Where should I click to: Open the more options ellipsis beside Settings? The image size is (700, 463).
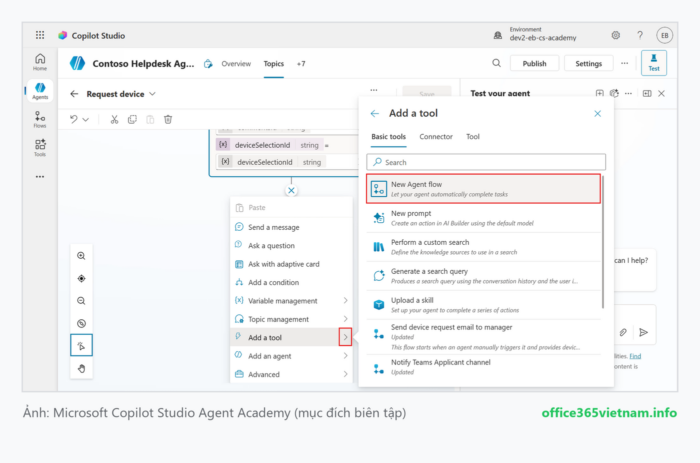(x=624, y=63)
